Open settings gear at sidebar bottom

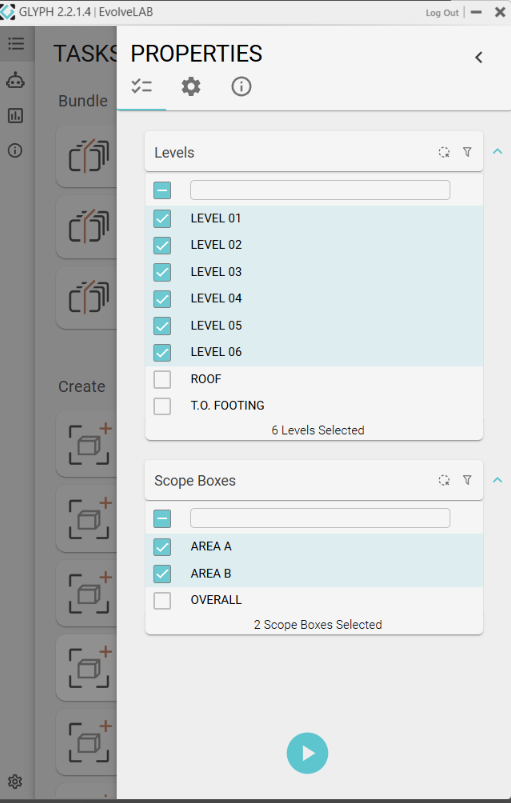[15, 781]
